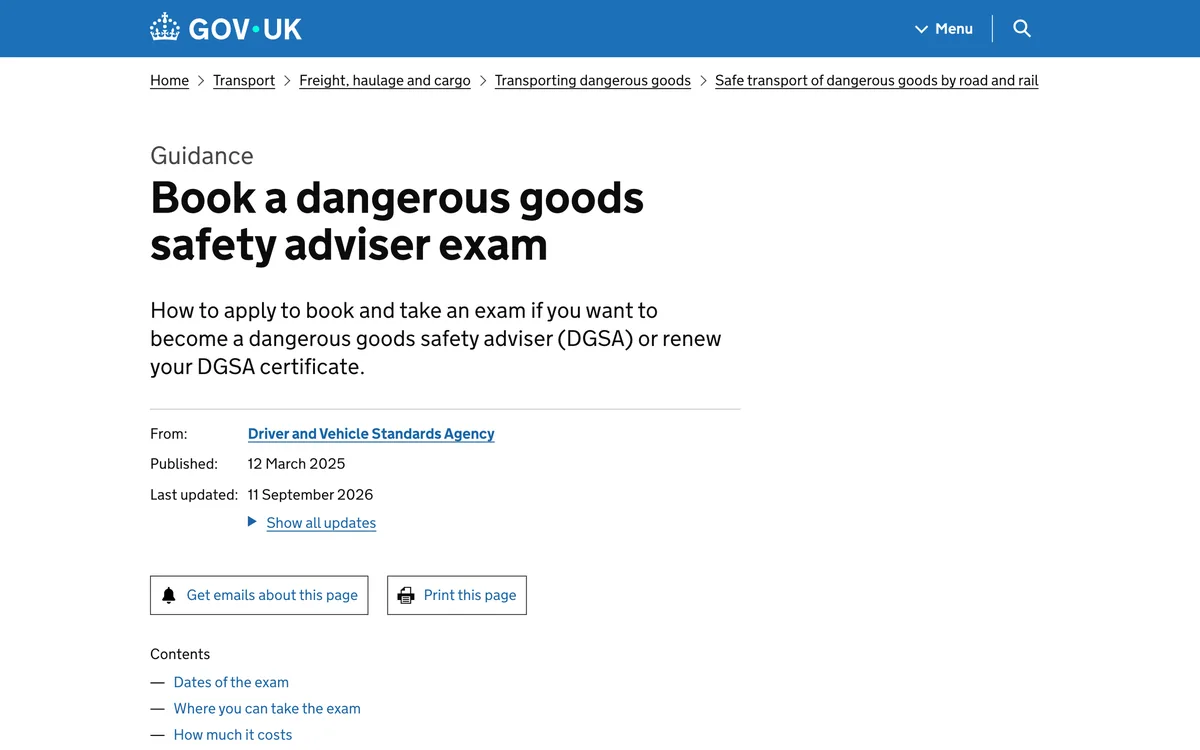
Task: Select last updated date 11 September 2026
Action: (311, 495)
